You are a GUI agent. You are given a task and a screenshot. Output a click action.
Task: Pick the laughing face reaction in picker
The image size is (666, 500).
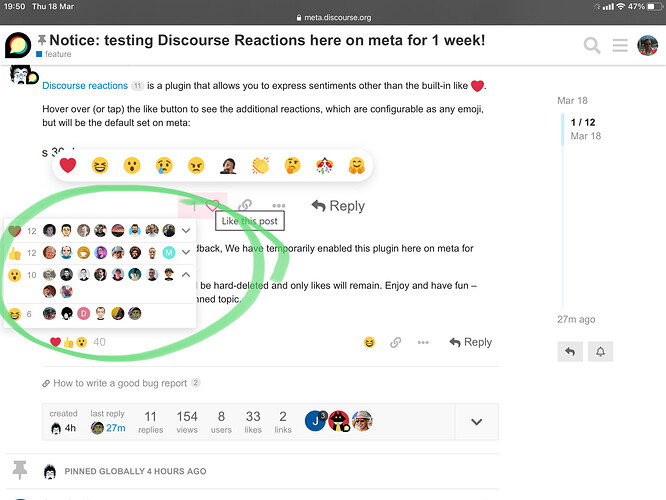[100, 165]
